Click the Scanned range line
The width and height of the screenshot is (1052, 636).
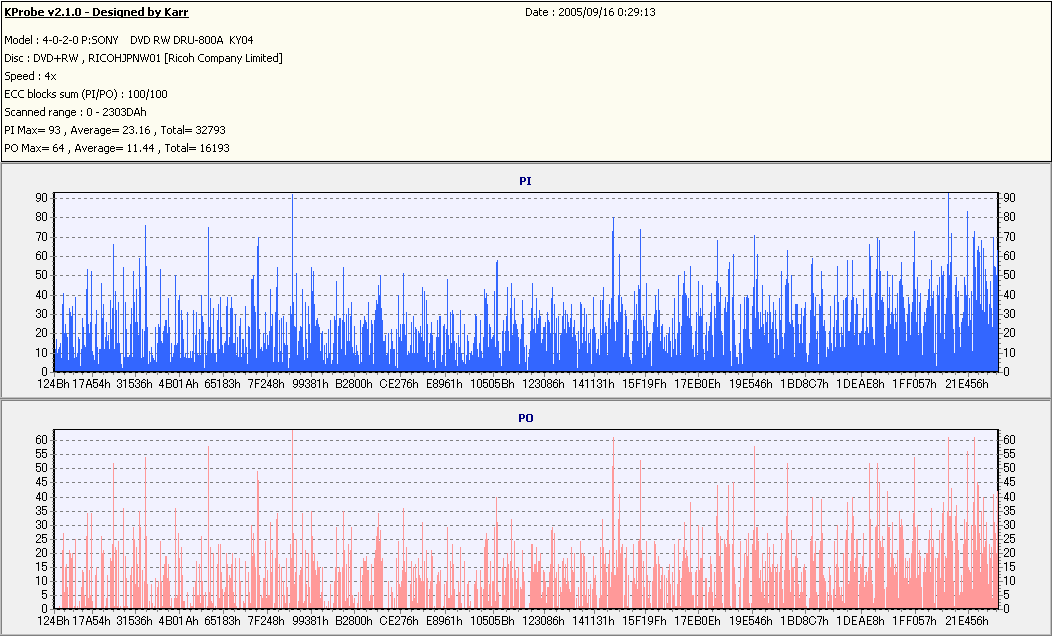75,112
